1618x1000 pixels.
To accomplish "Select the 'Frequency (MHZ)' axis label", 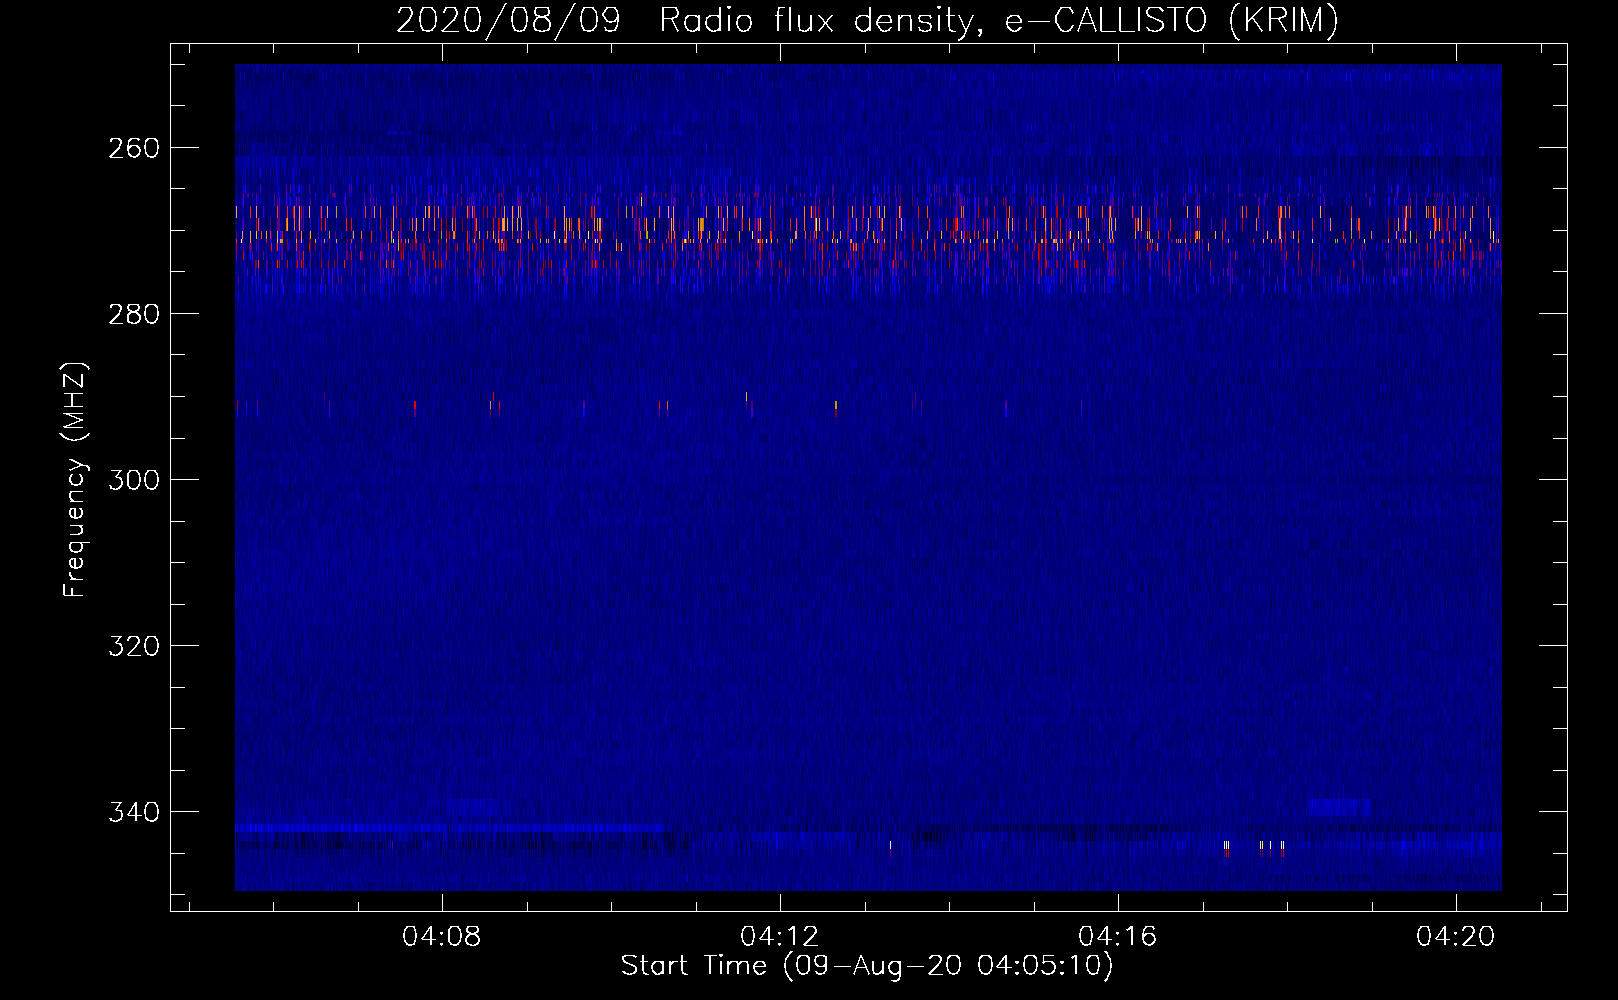I will pos(75,479).
